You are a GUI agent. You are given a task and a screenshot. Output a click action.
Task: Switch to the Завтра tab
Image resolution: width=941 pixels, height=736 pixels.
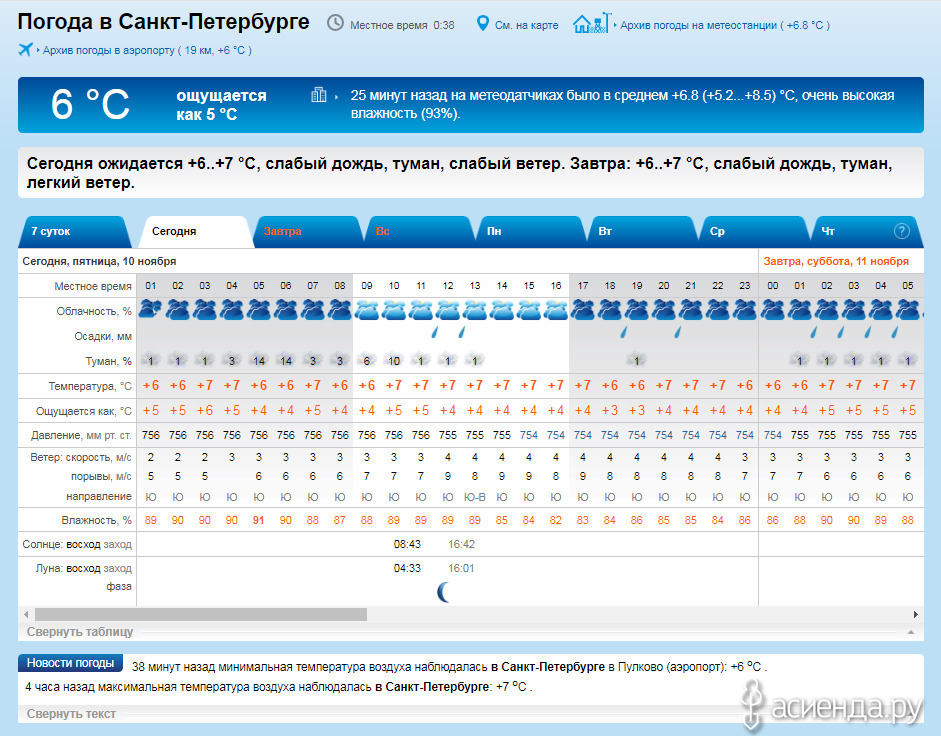(308, 232)
